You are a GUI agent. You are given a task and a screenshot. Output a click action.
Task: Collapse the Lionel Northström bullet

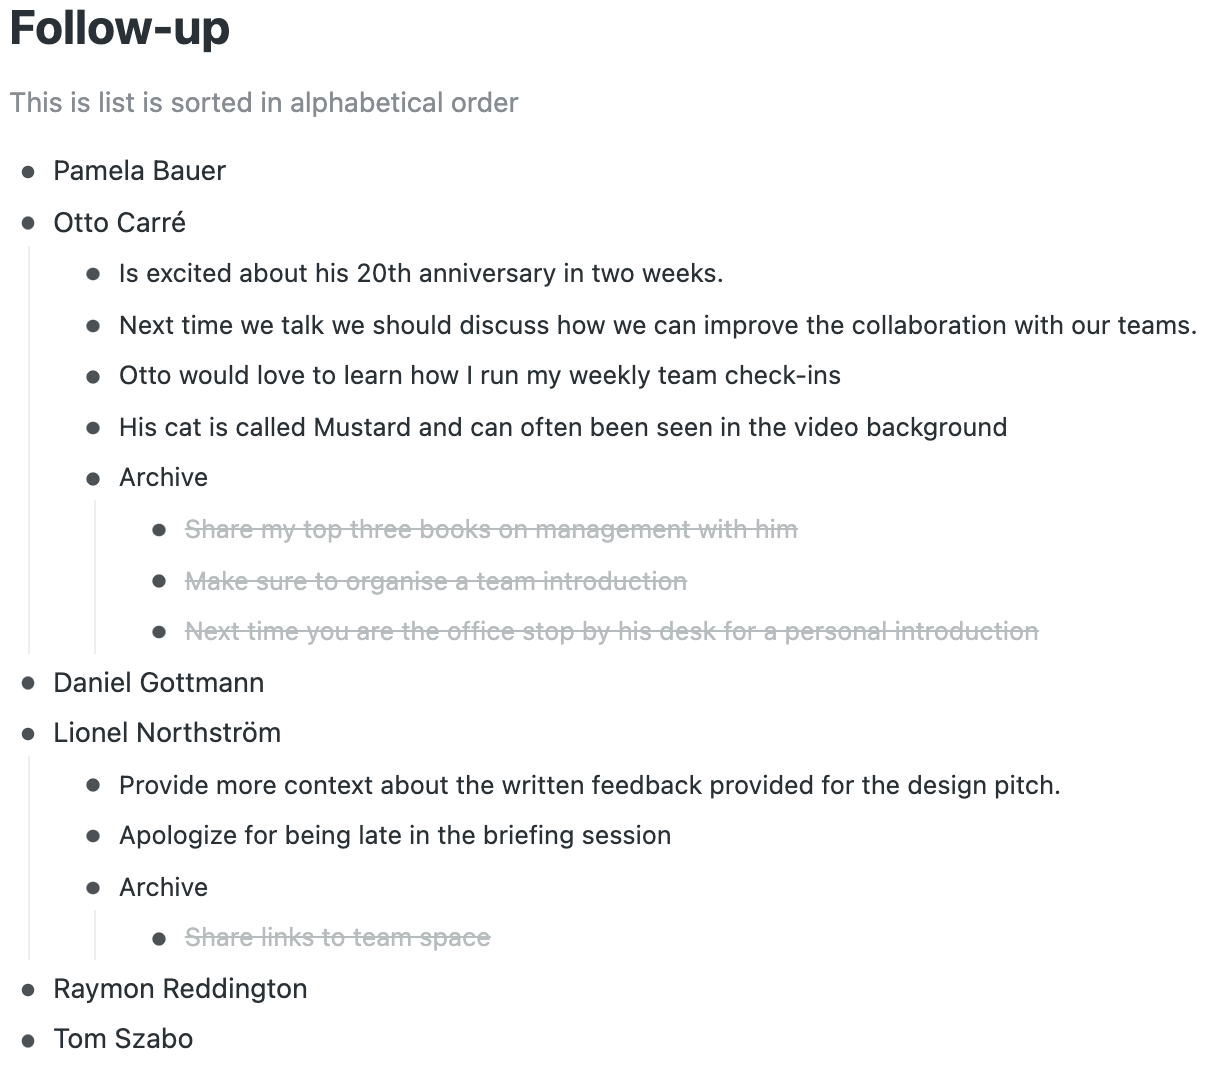(x=29, y=734)
